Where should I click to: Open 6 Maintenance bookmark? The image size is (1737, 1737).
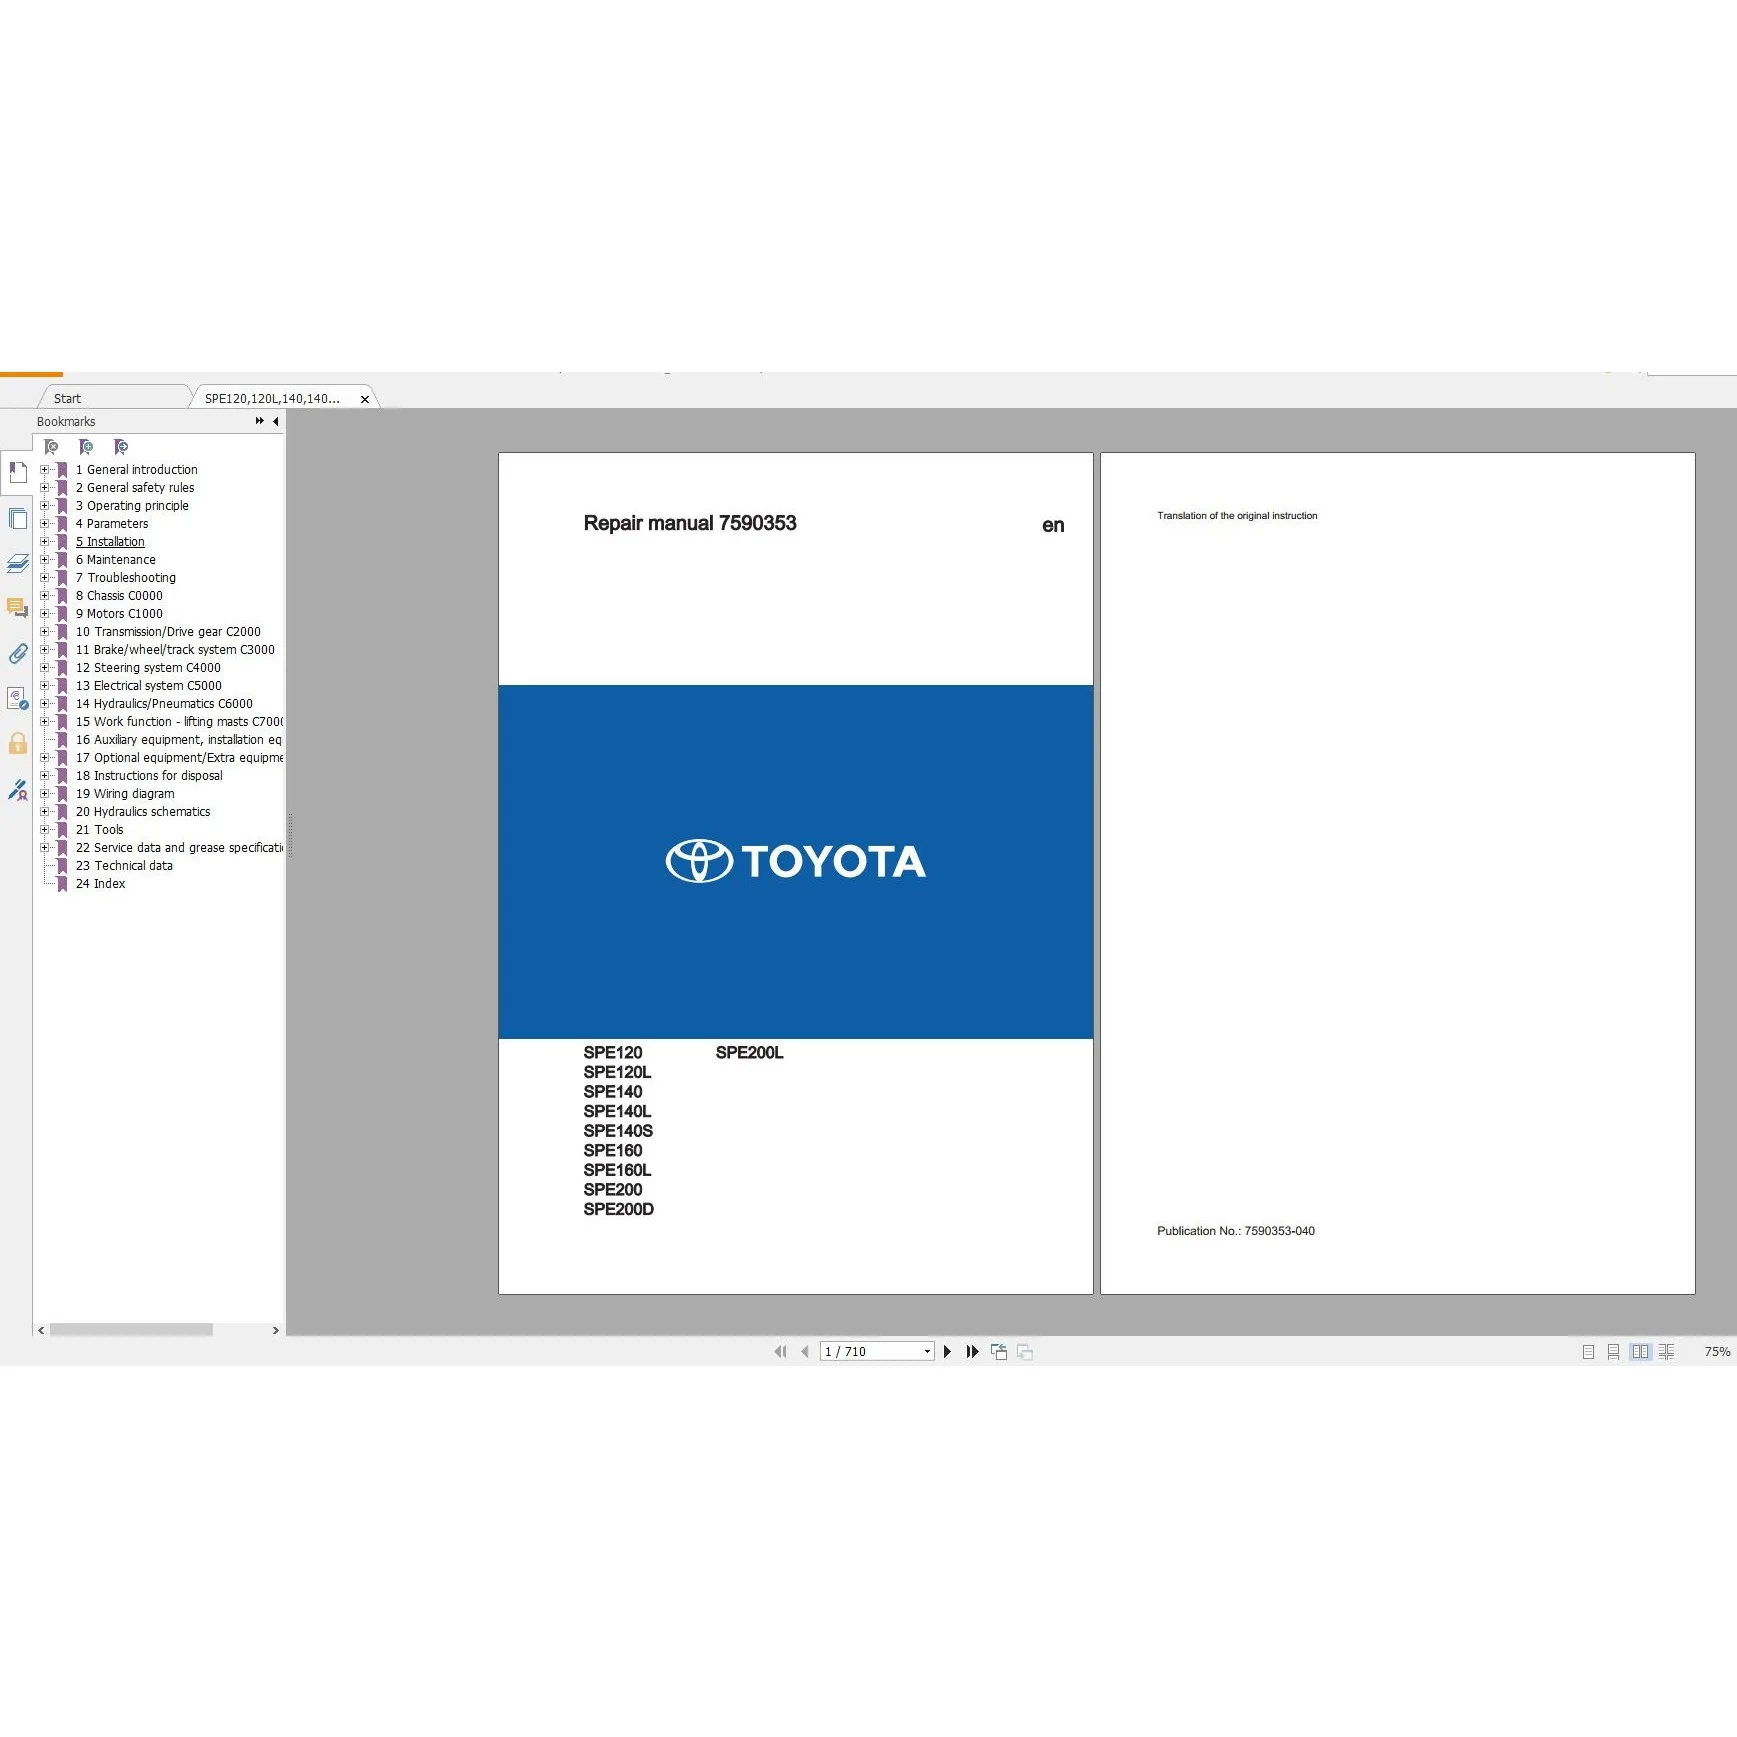(x=116, y=559)
